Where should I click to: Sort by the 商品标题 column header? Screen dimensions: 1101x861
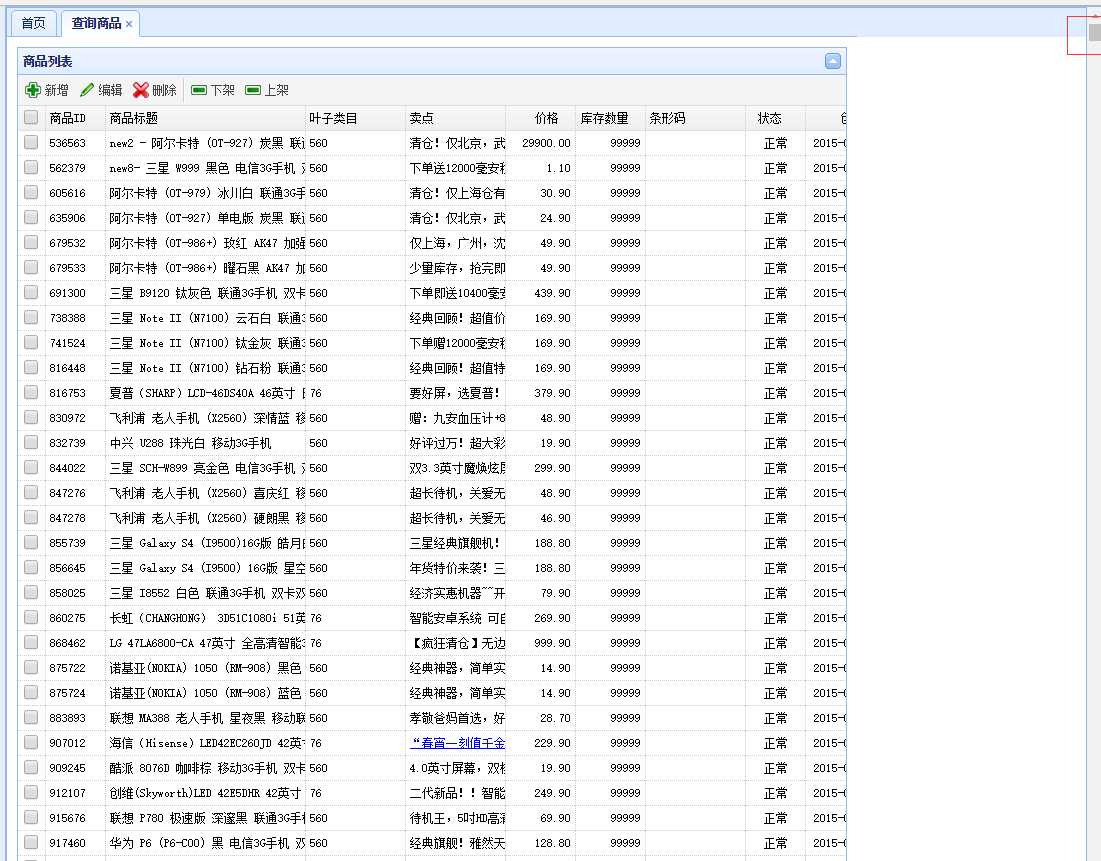205,118
